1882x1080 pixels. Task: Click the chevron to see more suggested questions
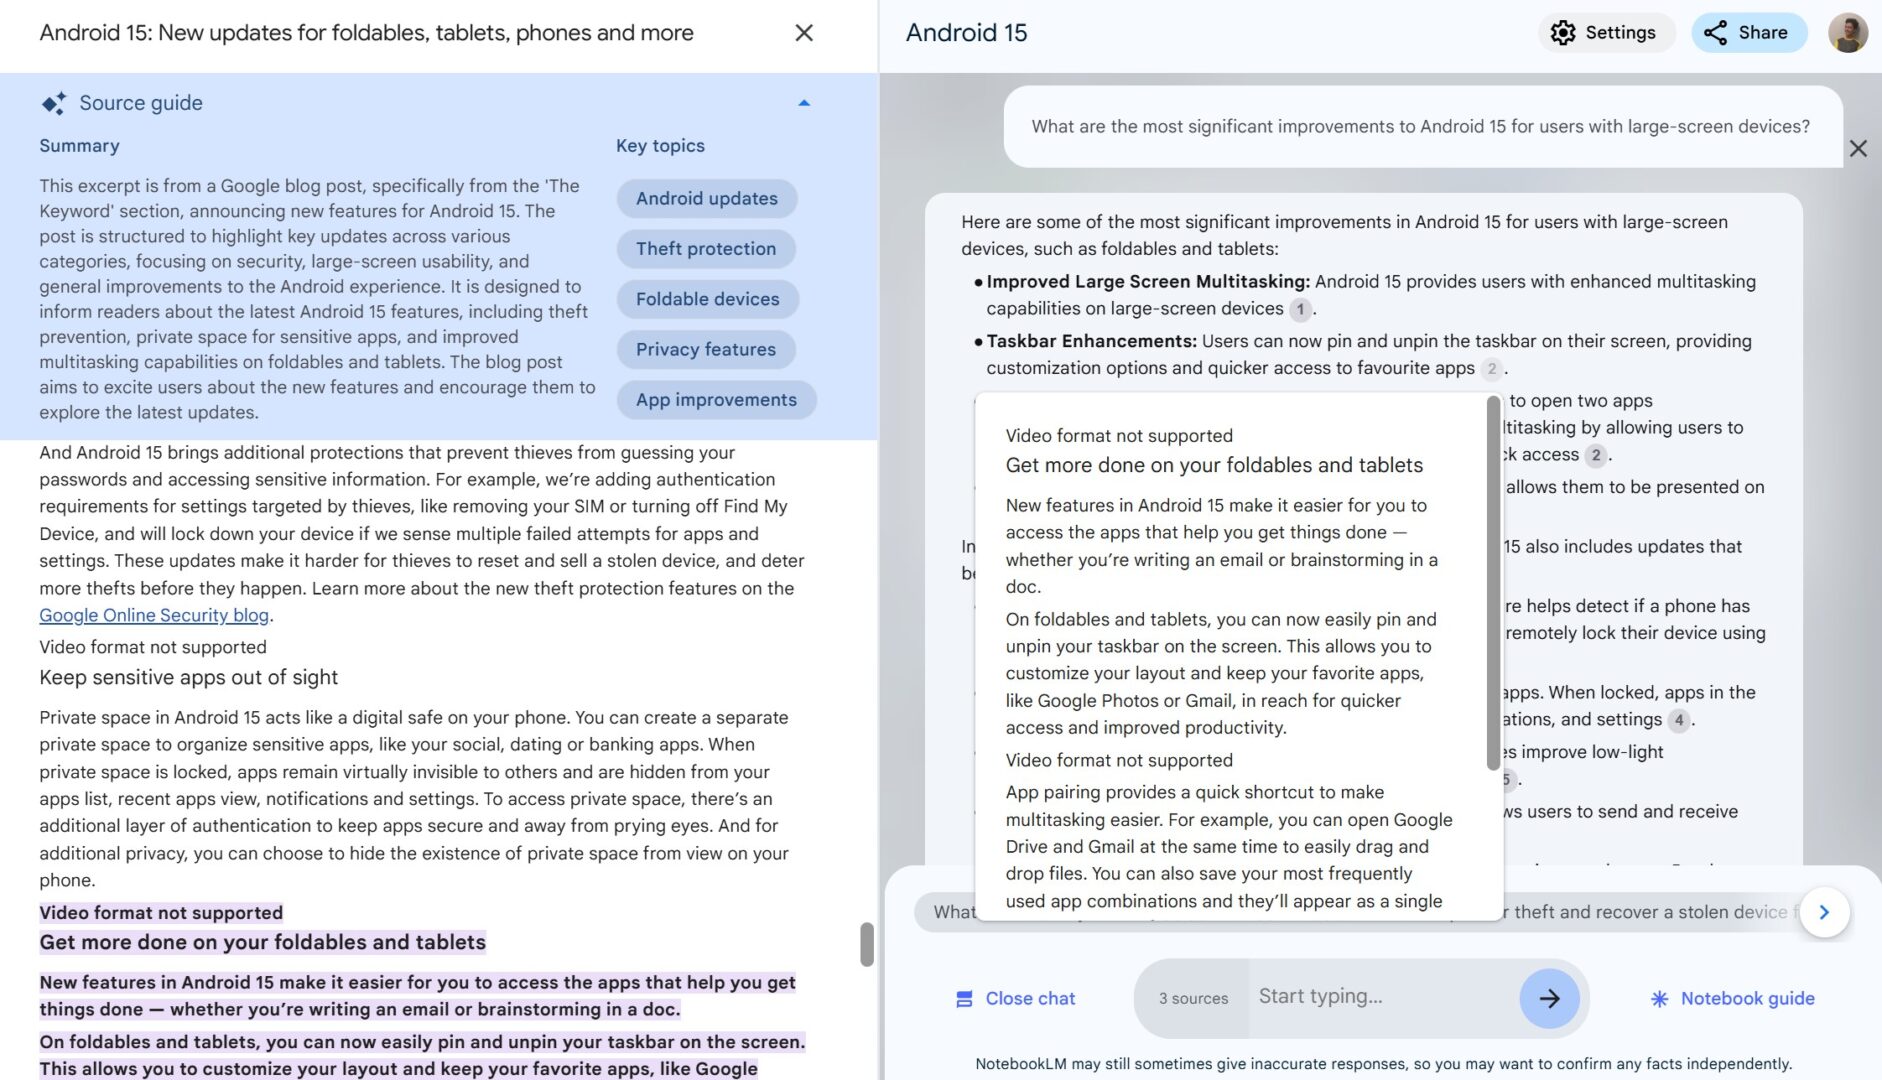pos(1824,911)
